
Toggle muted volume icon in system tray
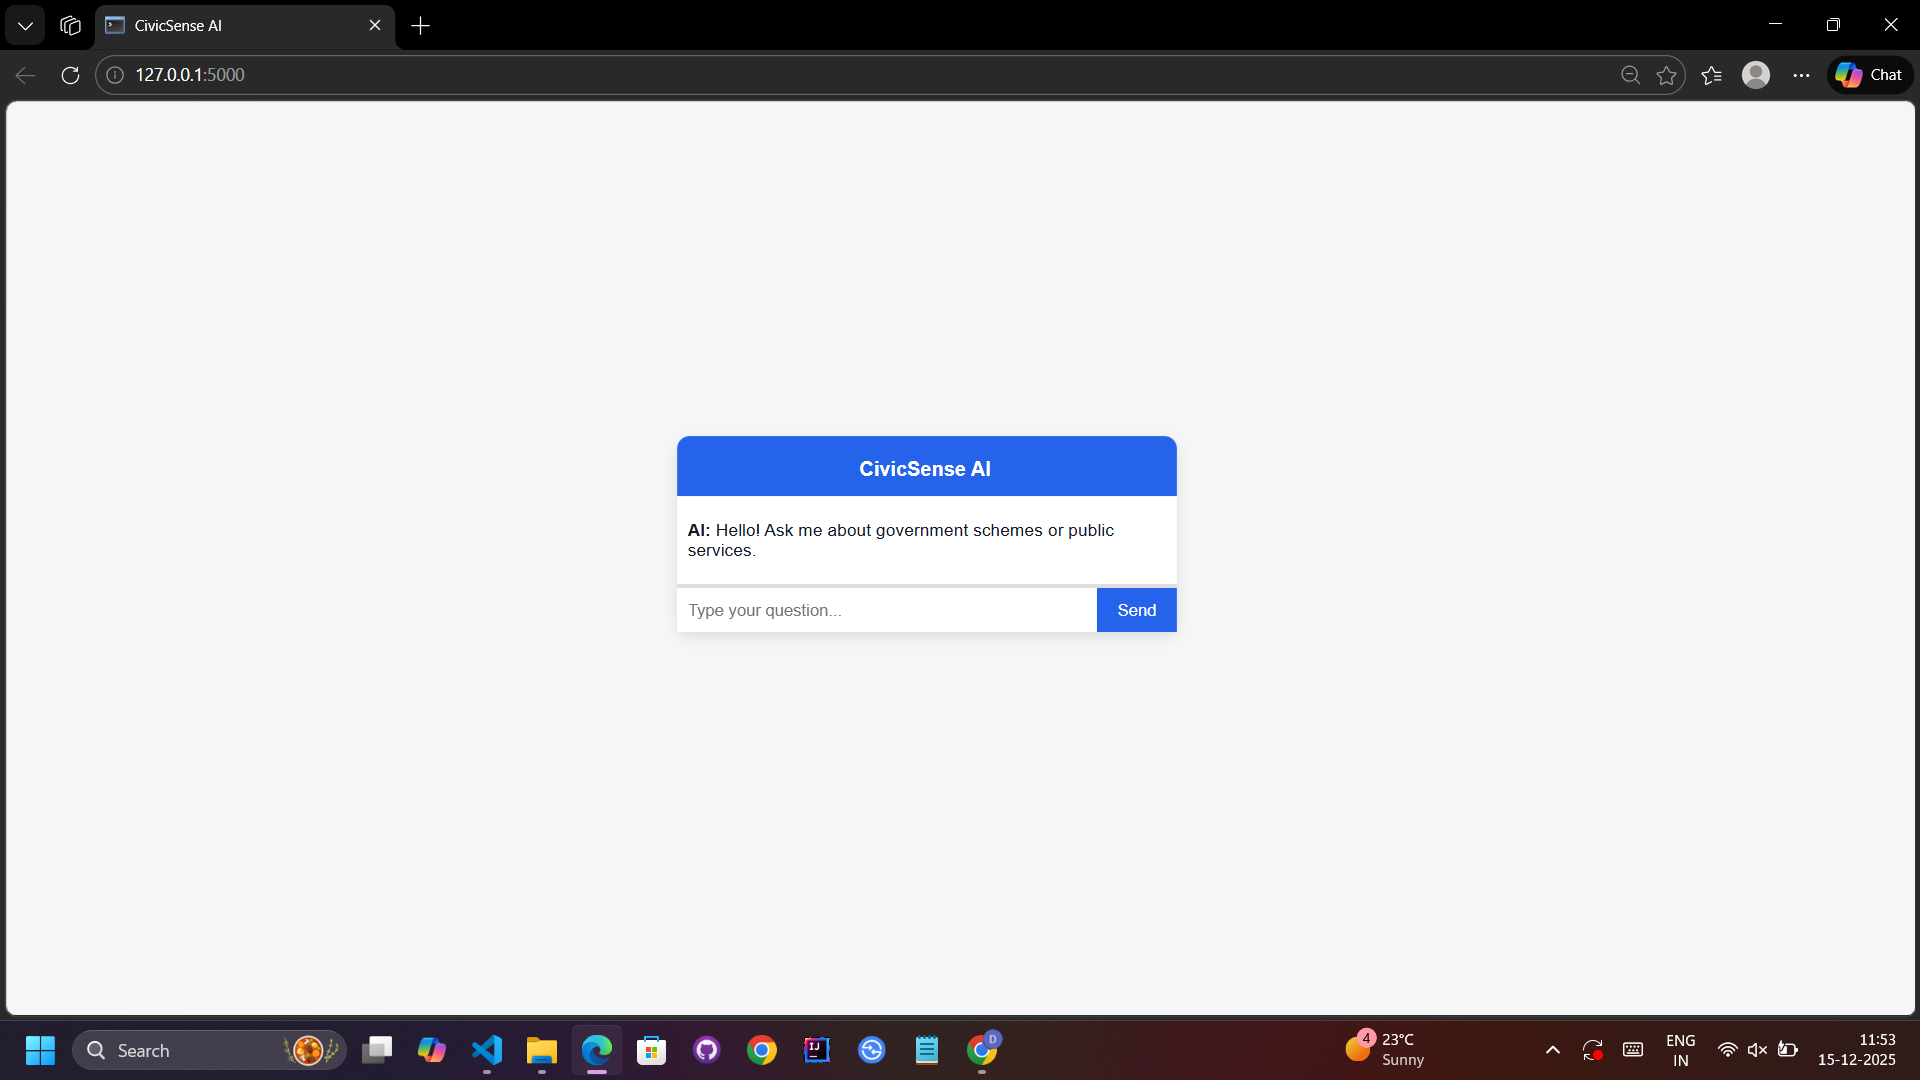pos(1757,1050)
